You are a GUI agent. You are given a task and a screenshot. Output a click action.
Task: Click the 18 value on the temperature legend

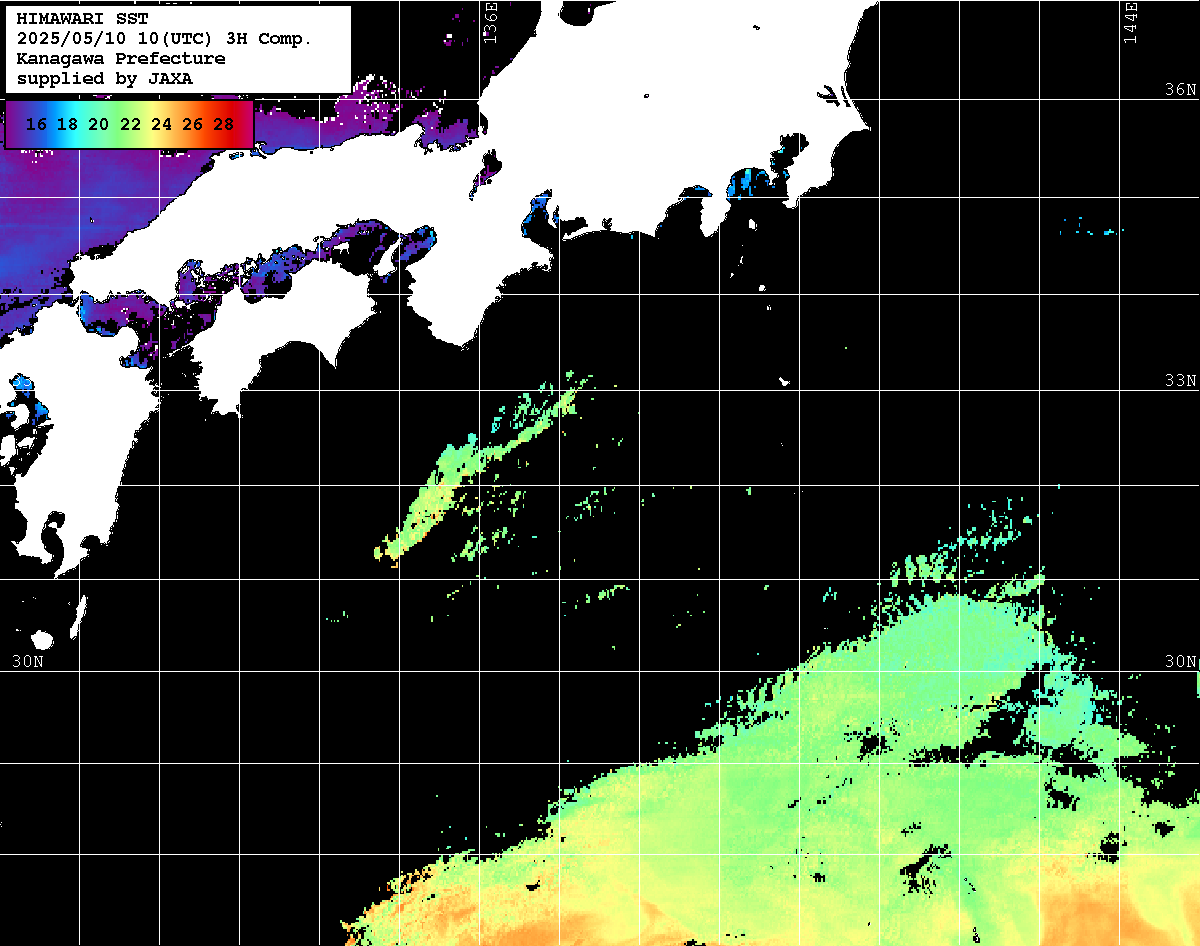pyautogui.click(x=67, y=125)
